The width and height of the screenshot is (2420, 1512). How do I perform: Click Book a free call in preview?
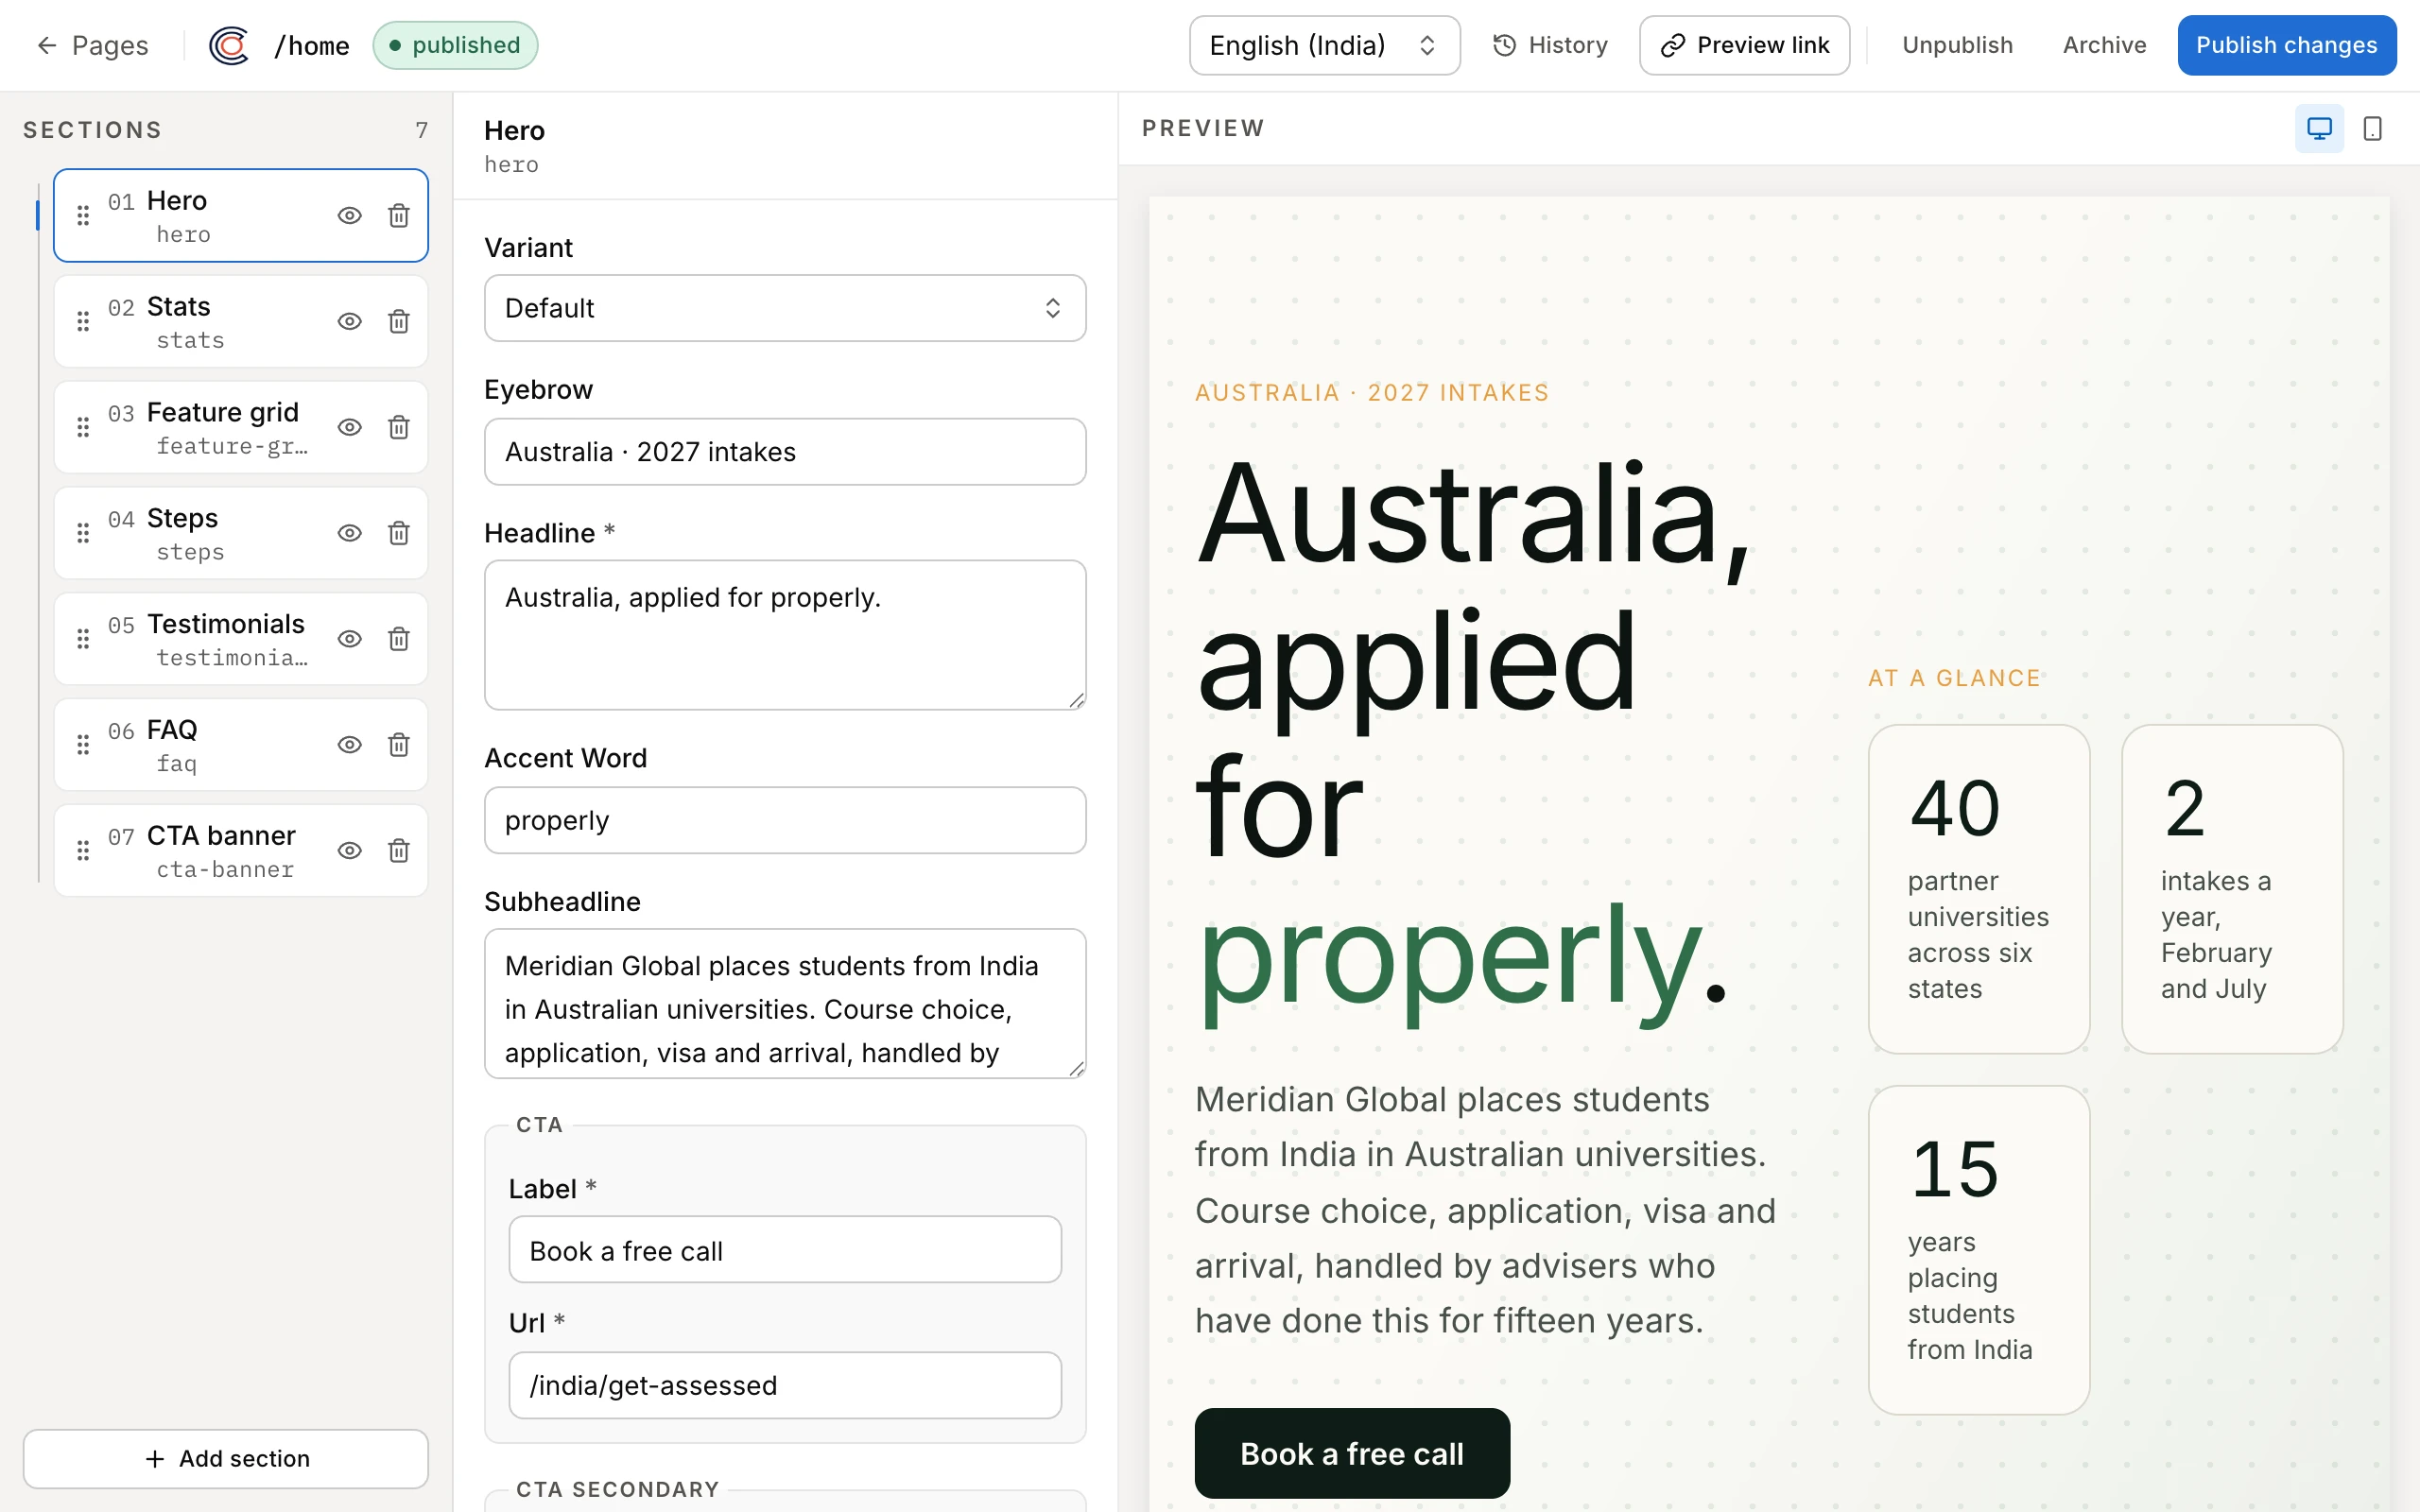pos(1352,1453)
